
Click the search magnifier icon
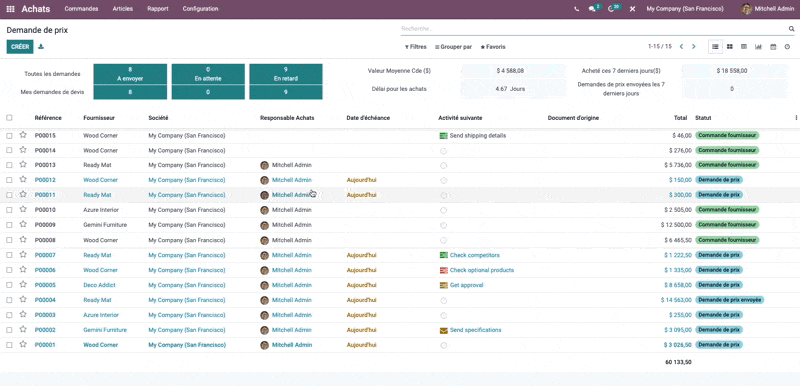point(792,29)
